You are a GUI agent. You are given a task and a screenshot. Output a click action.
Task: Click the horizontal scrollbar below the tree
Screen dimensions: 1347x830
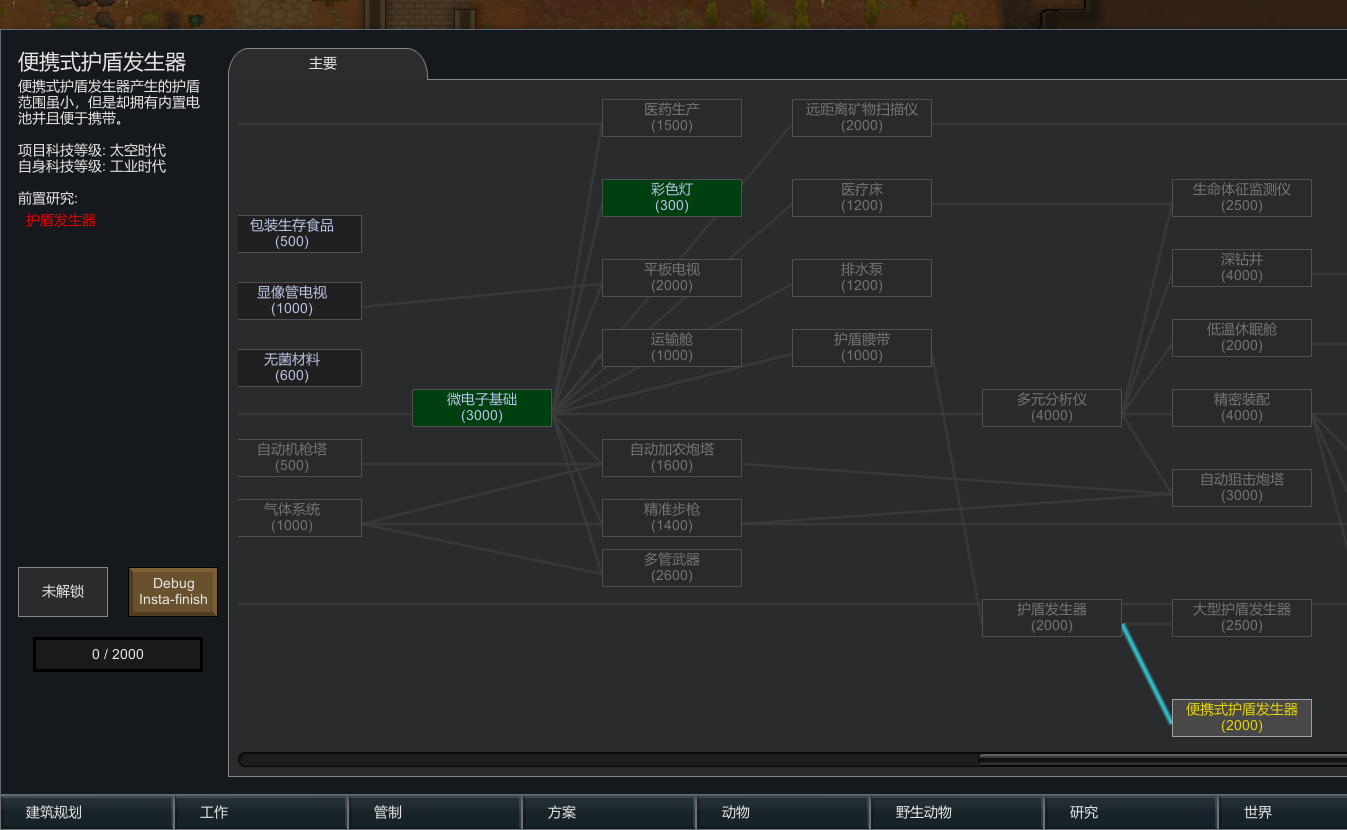(700, 758)
